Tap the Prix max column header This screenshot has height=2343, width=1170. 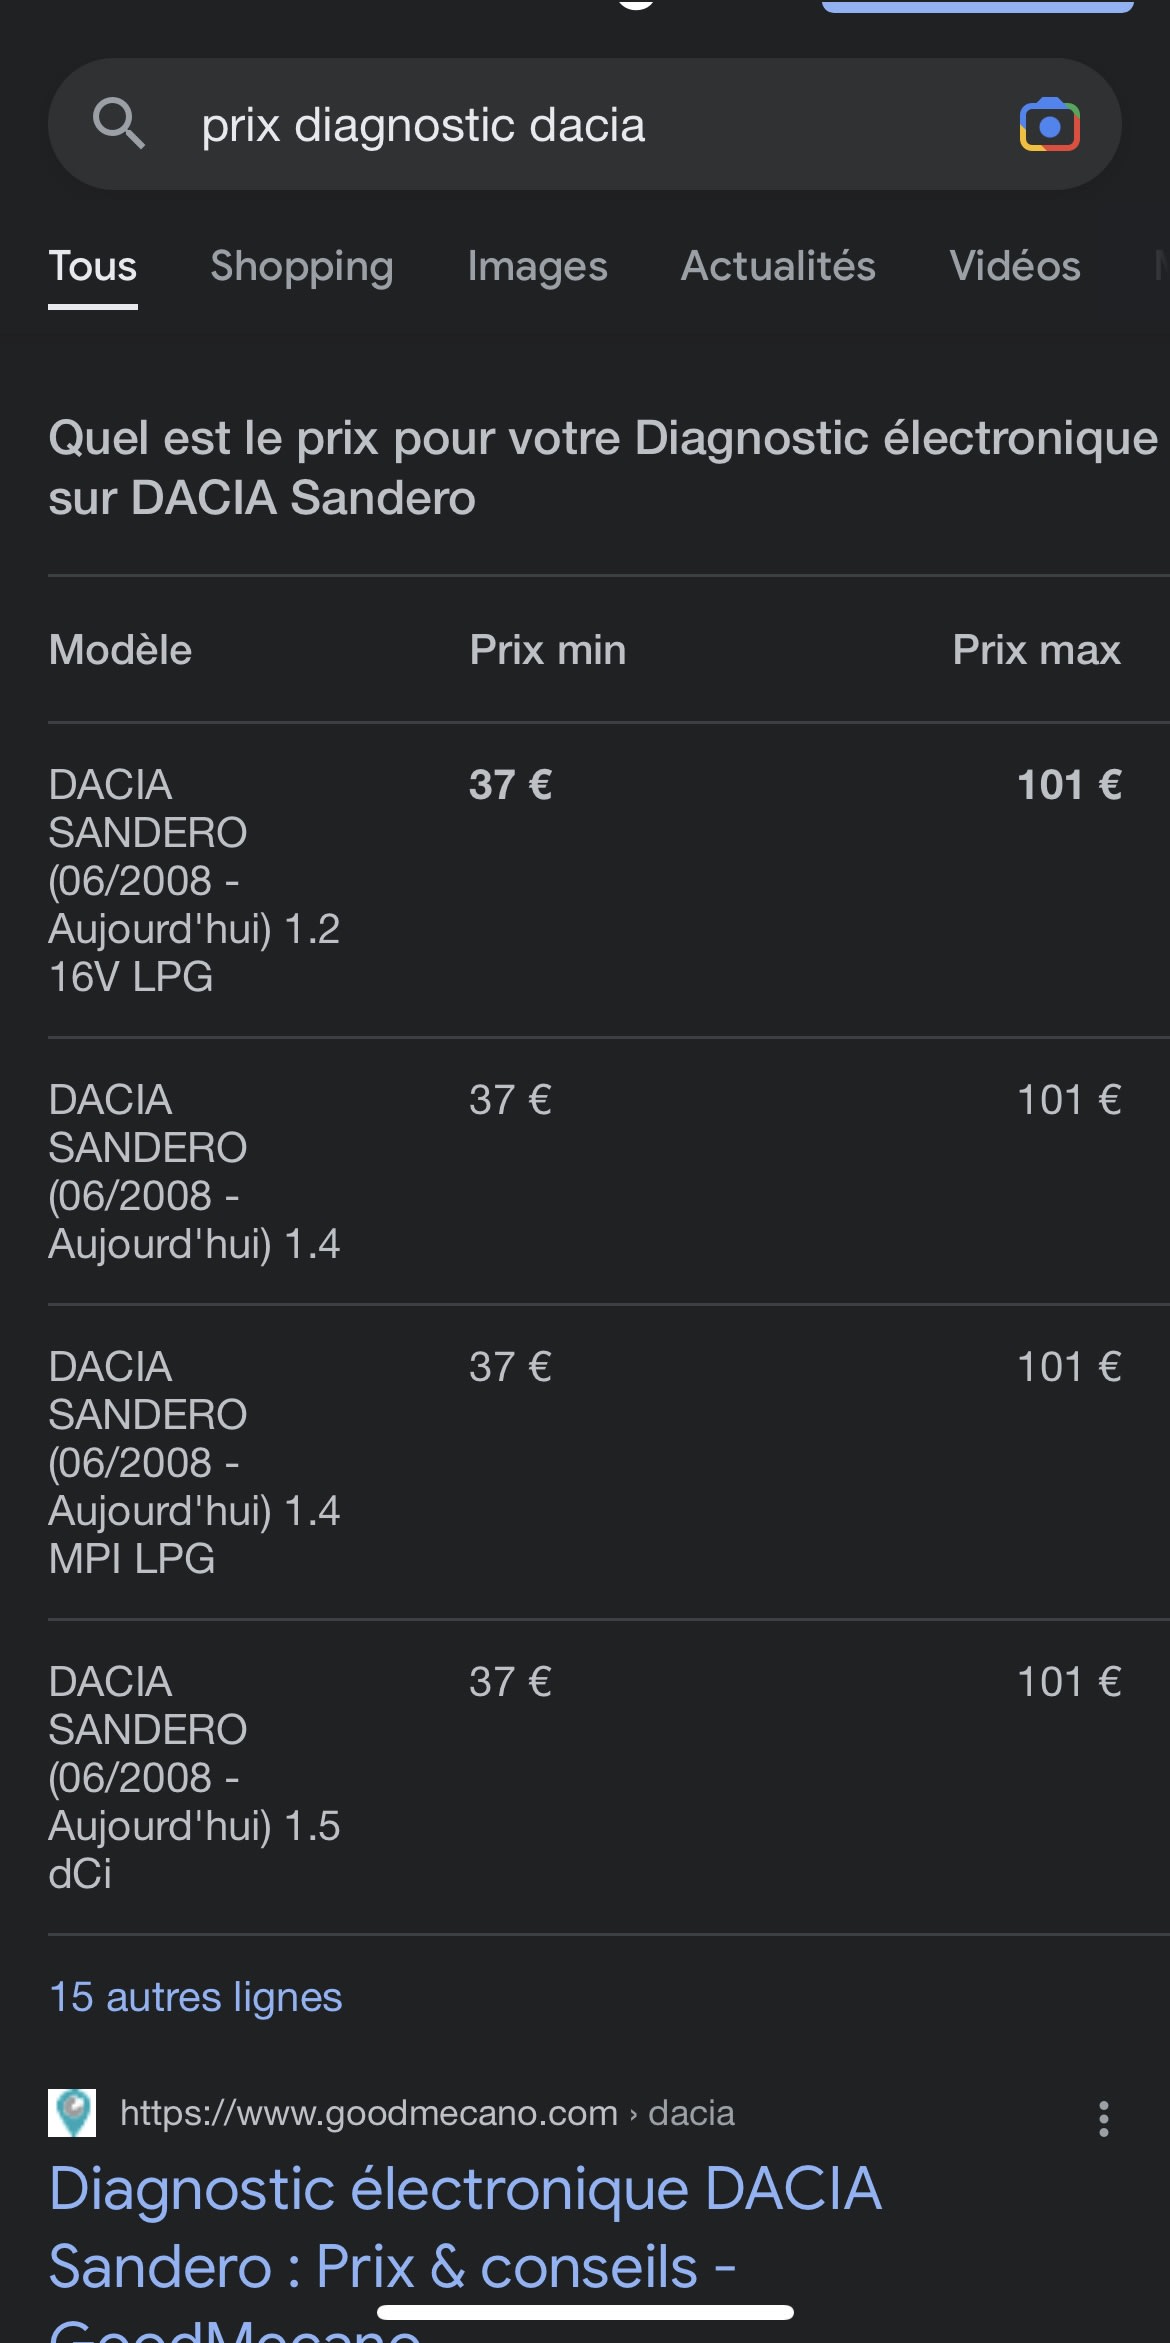(1036, 650)
